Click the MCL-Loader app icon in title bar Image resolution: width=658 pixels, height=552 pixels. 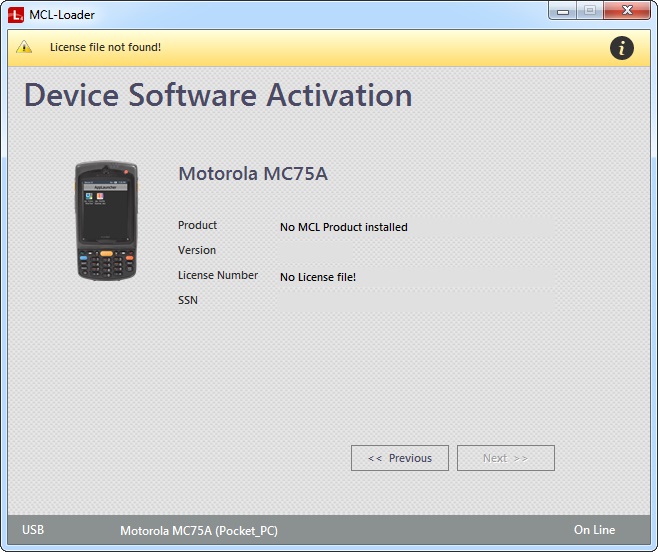(17, 14)
